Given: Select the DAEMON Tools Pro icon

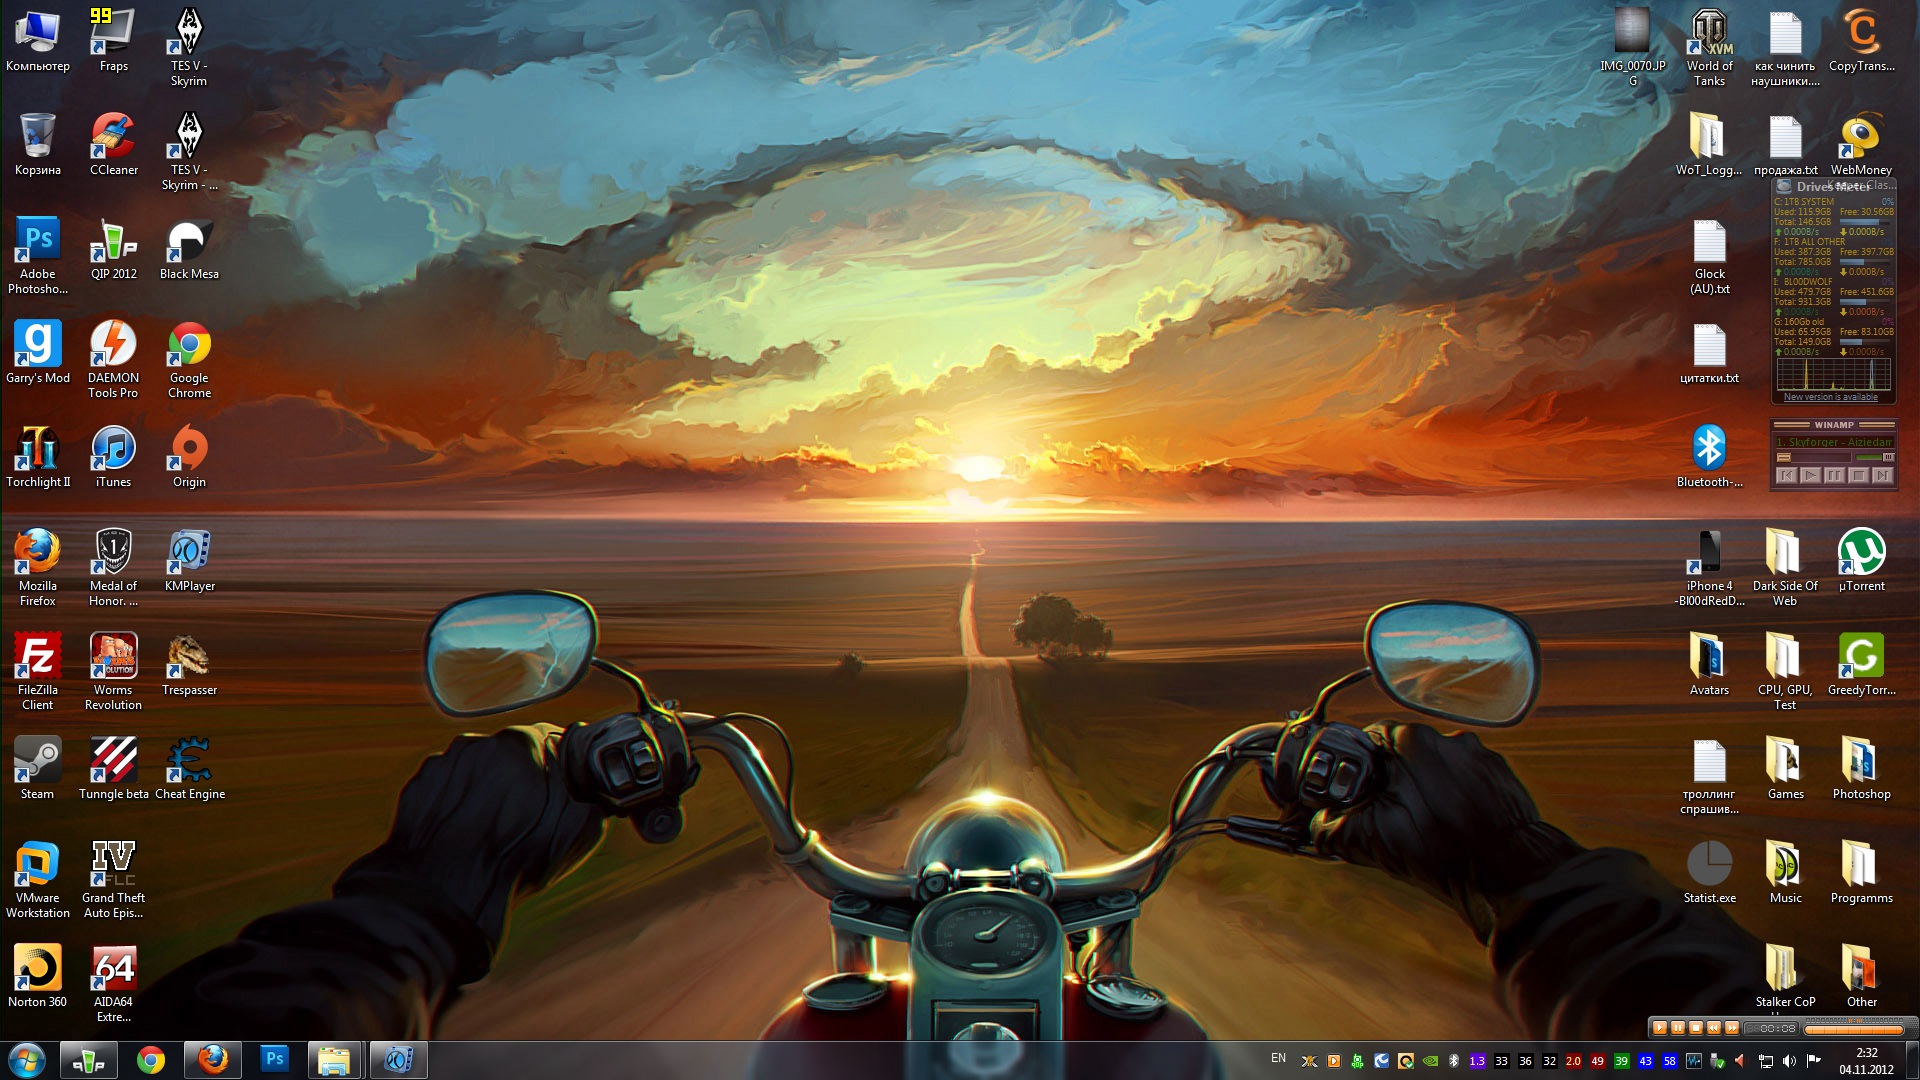Looking at the screenshot, I should click(113, 359).
